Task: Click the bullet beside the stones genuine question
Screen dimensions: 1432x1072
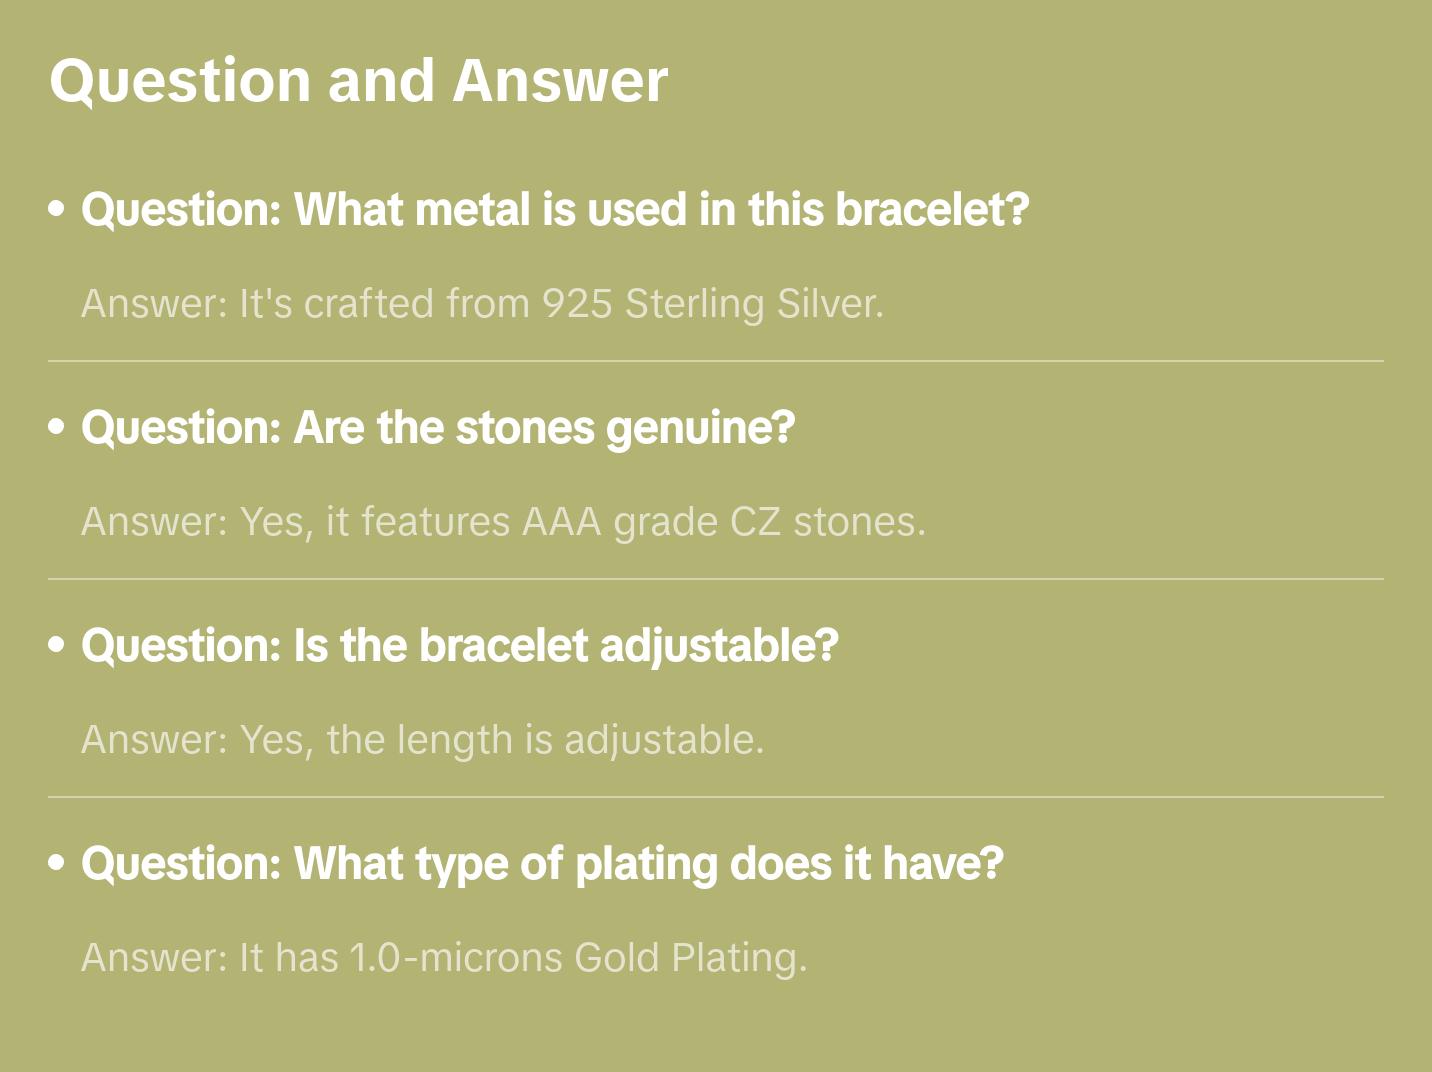Action: click(57, 427)
